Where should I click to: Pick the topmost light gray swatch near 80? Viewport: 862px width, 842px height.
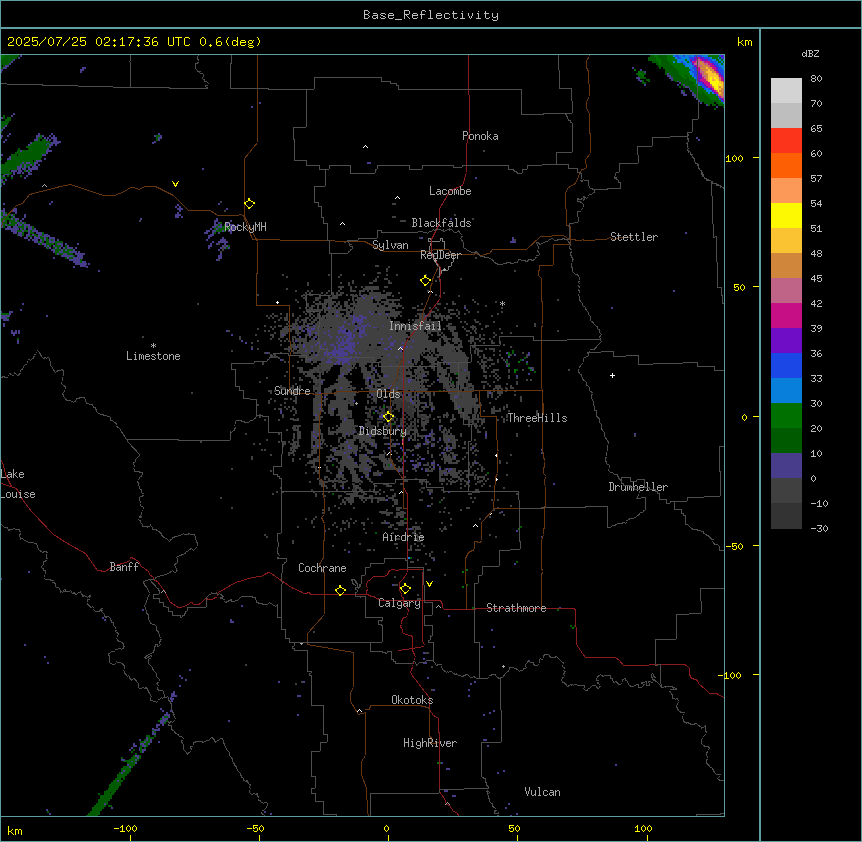[x=786, y=90]
